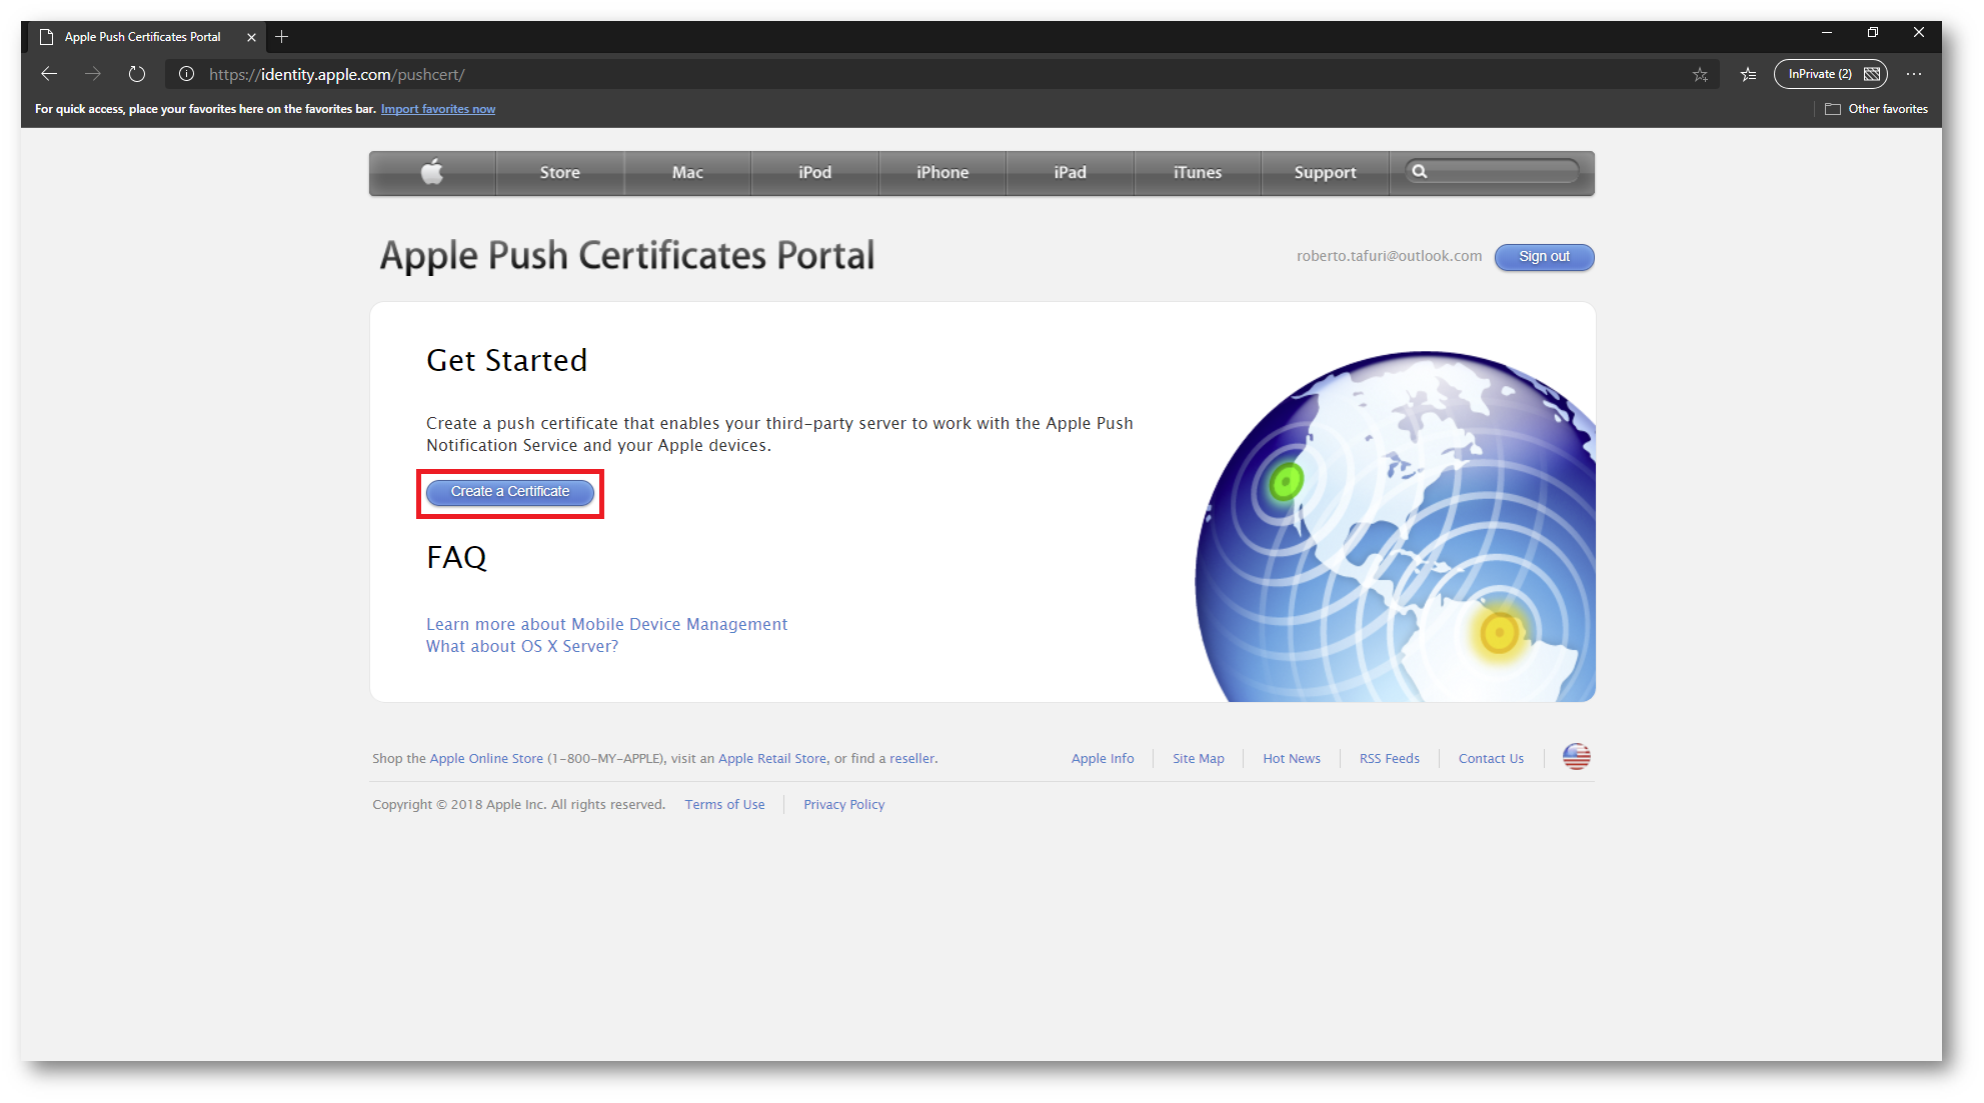Screen dimensions: 1984x1103
Task: Open the iTunes menu item
Action: 1198,173
